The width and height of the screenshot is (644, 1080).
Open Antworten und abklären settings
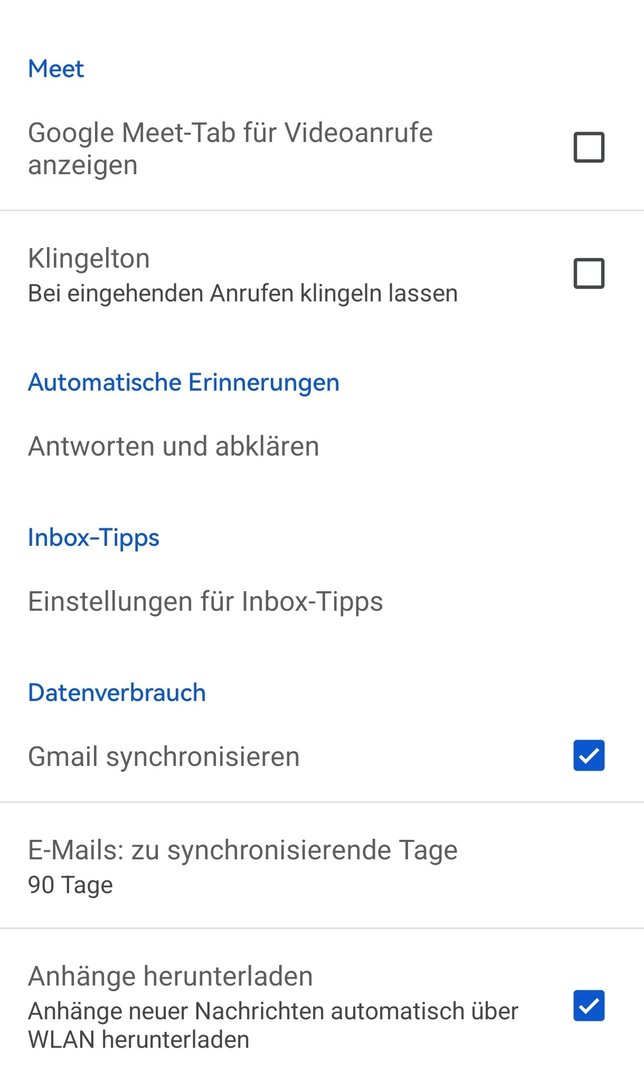173,446
